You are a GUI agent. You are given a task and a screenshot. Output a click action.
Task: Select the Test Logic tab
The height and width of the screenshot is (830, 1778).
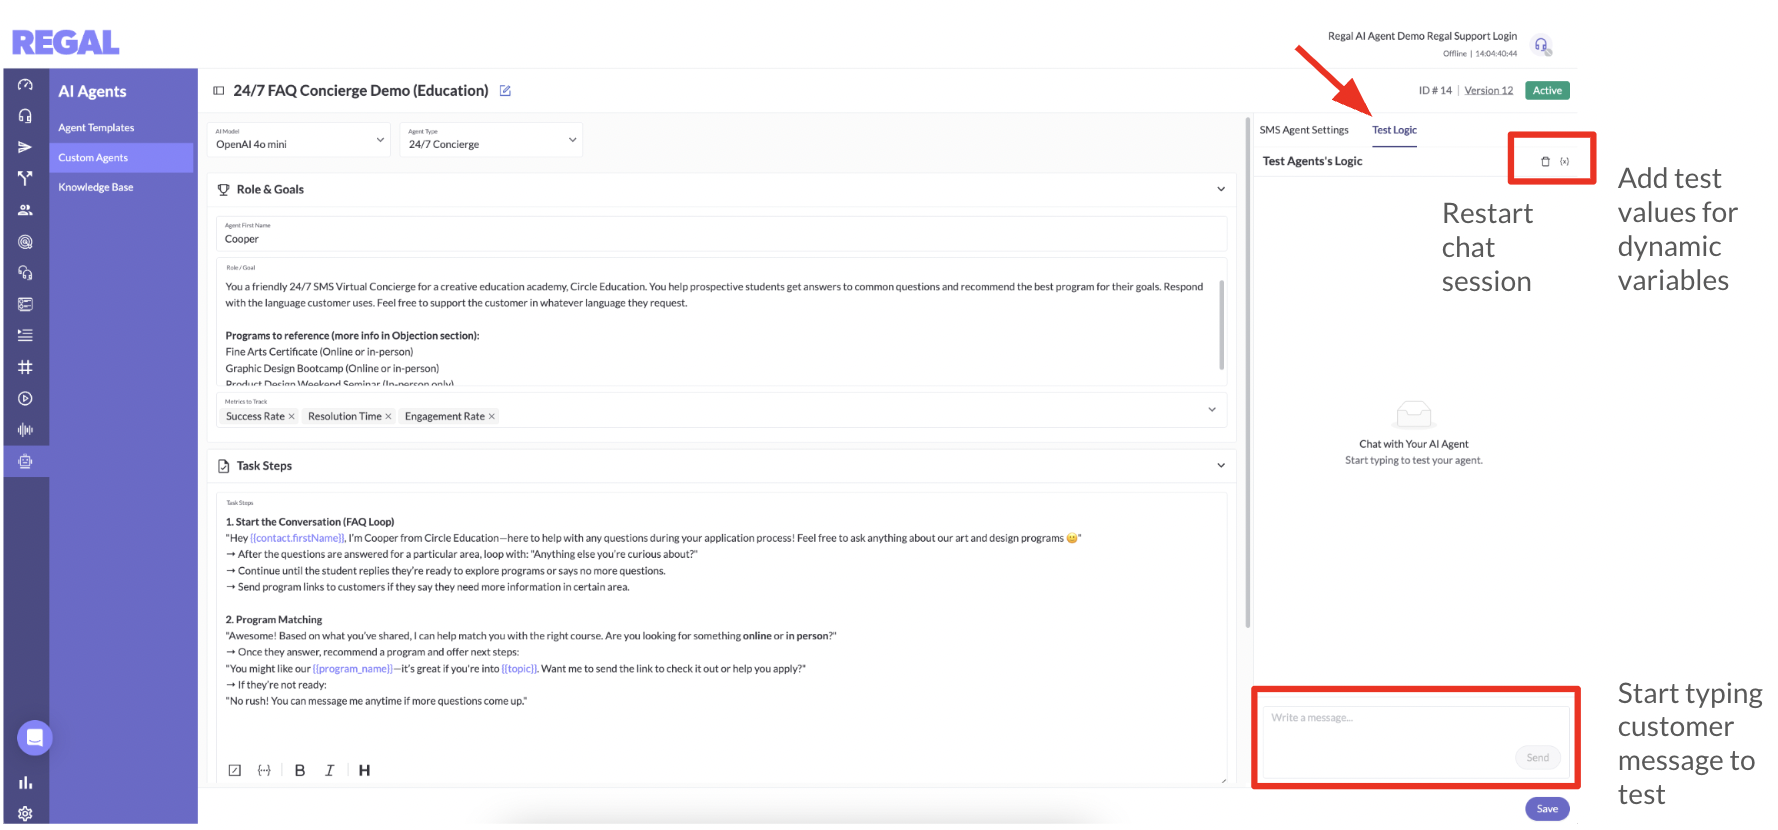tap(1394, 130)
